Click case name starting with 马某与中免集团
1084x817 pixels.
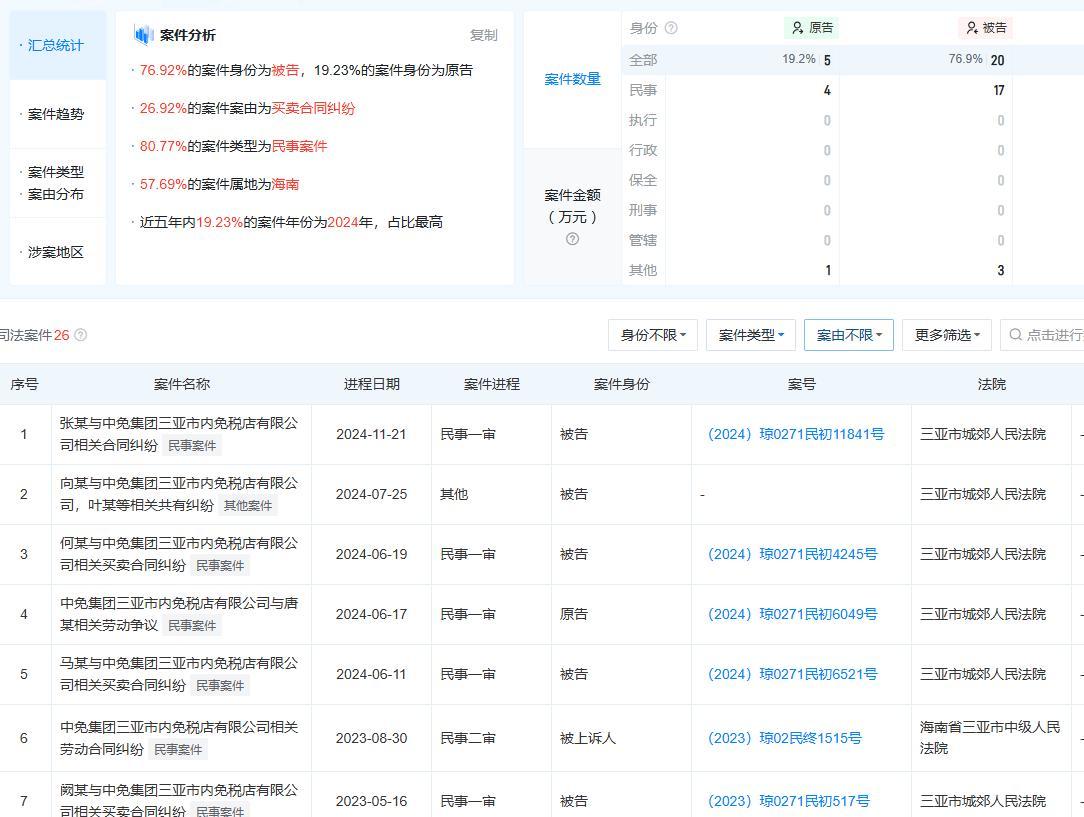(x=178, y=675)
